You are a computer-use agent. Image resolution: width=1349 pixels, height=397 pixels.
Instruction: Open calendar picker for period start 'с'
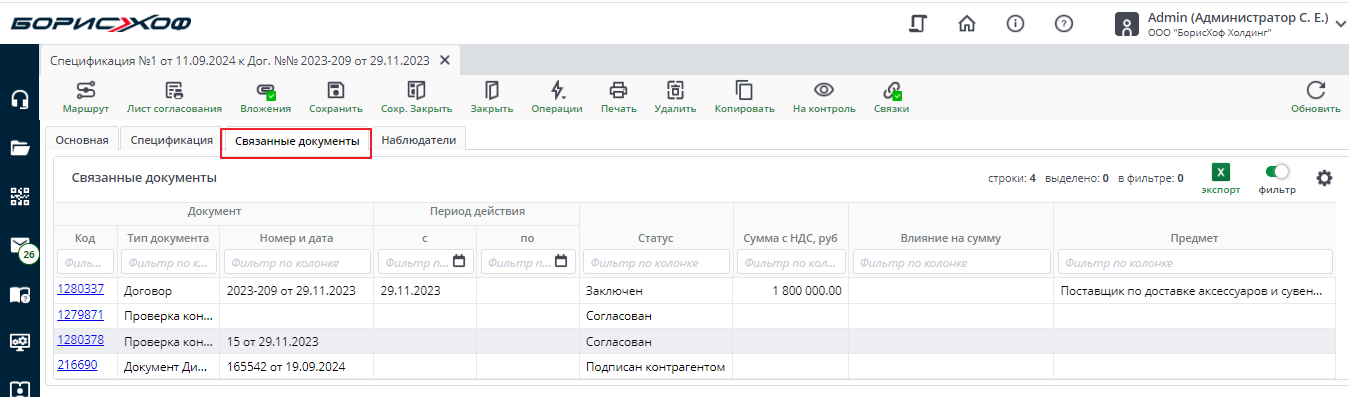tap(459, 262)
